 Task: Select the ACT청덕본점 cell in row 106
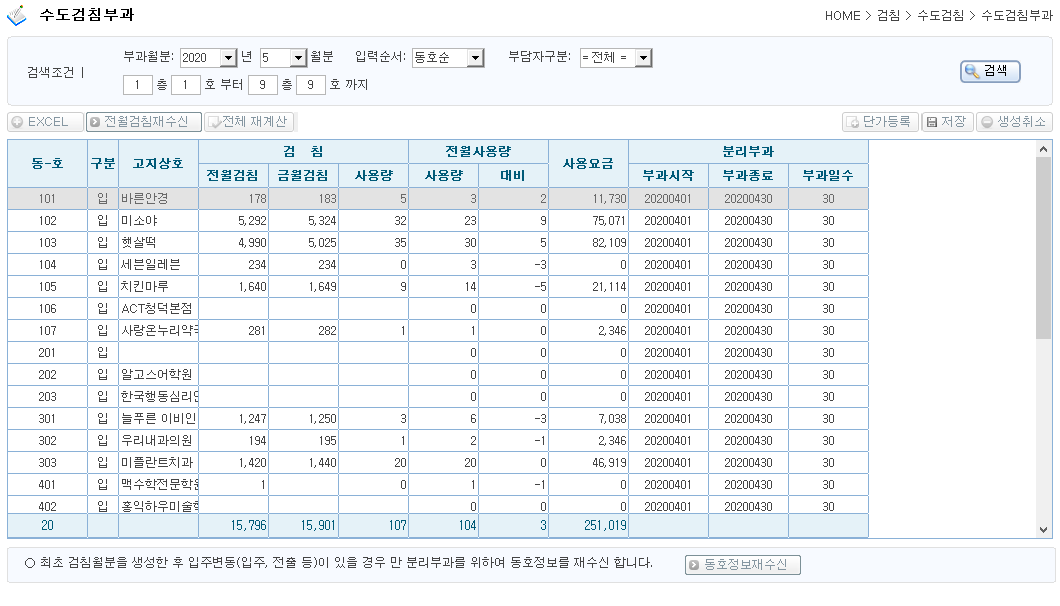pos(158,308)
